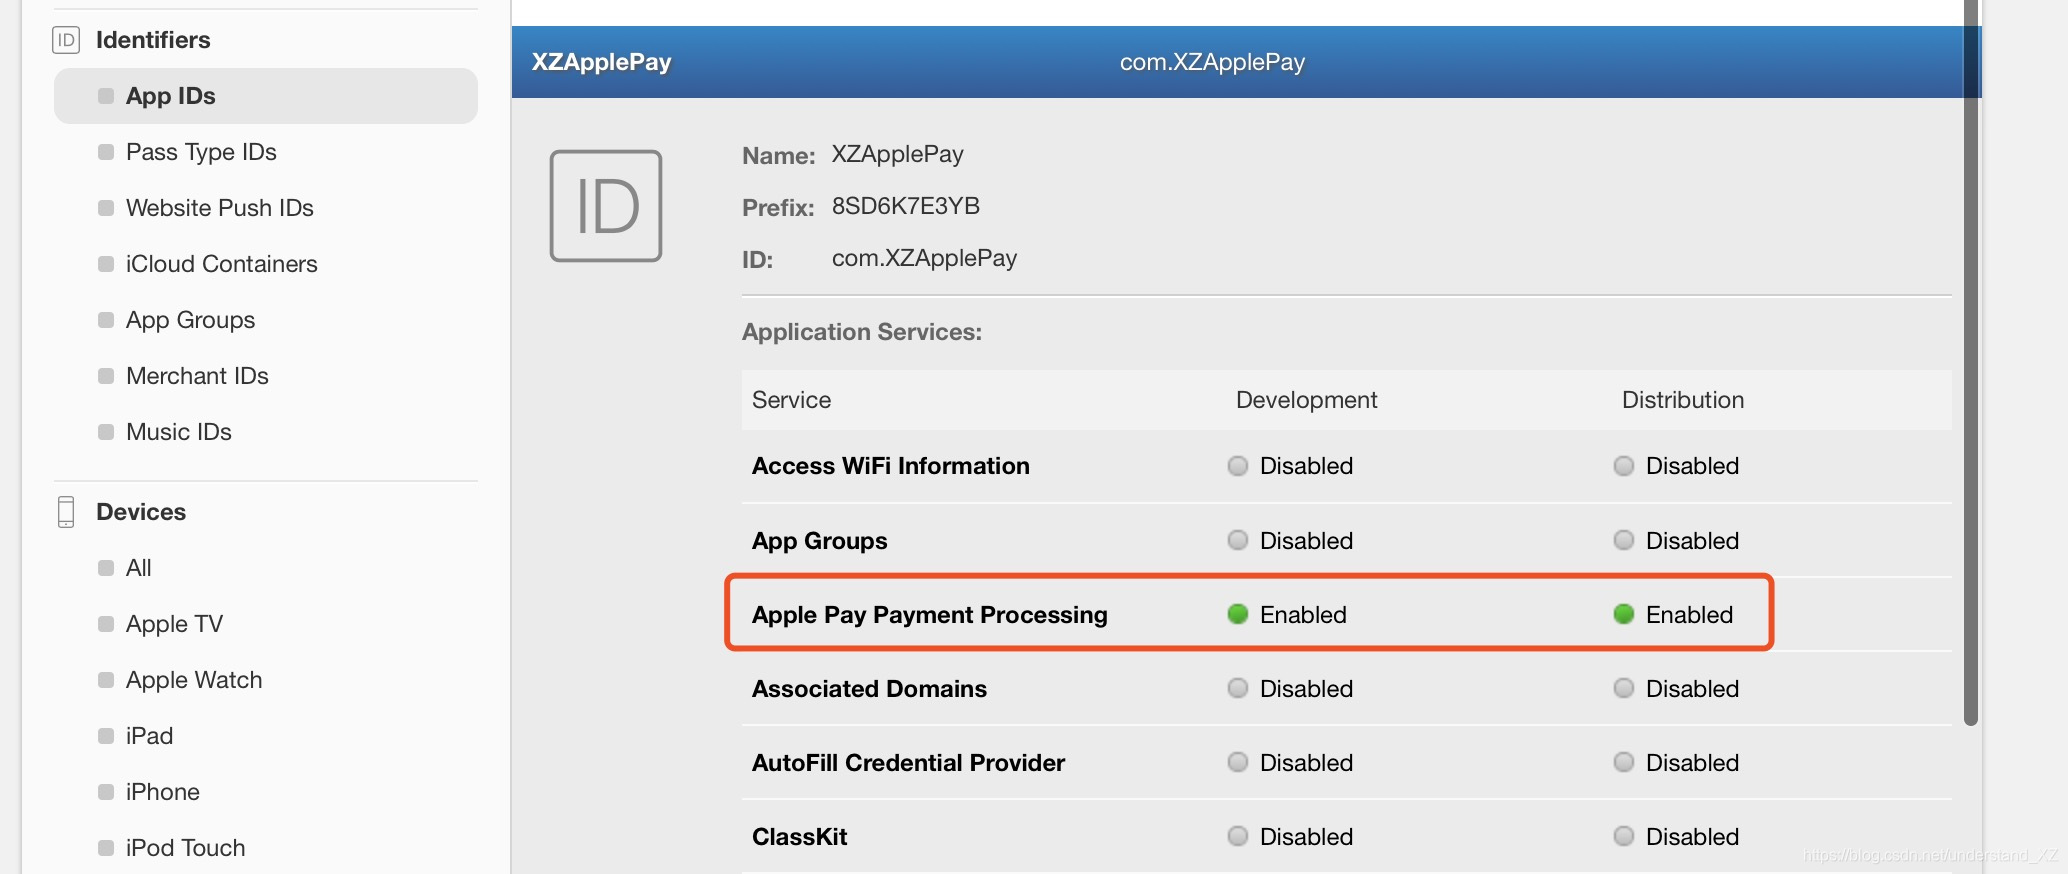The width and height of the screenshot is (2068, 874).
Task: Click the Distribution column header
Action: tap(1682, 400)
